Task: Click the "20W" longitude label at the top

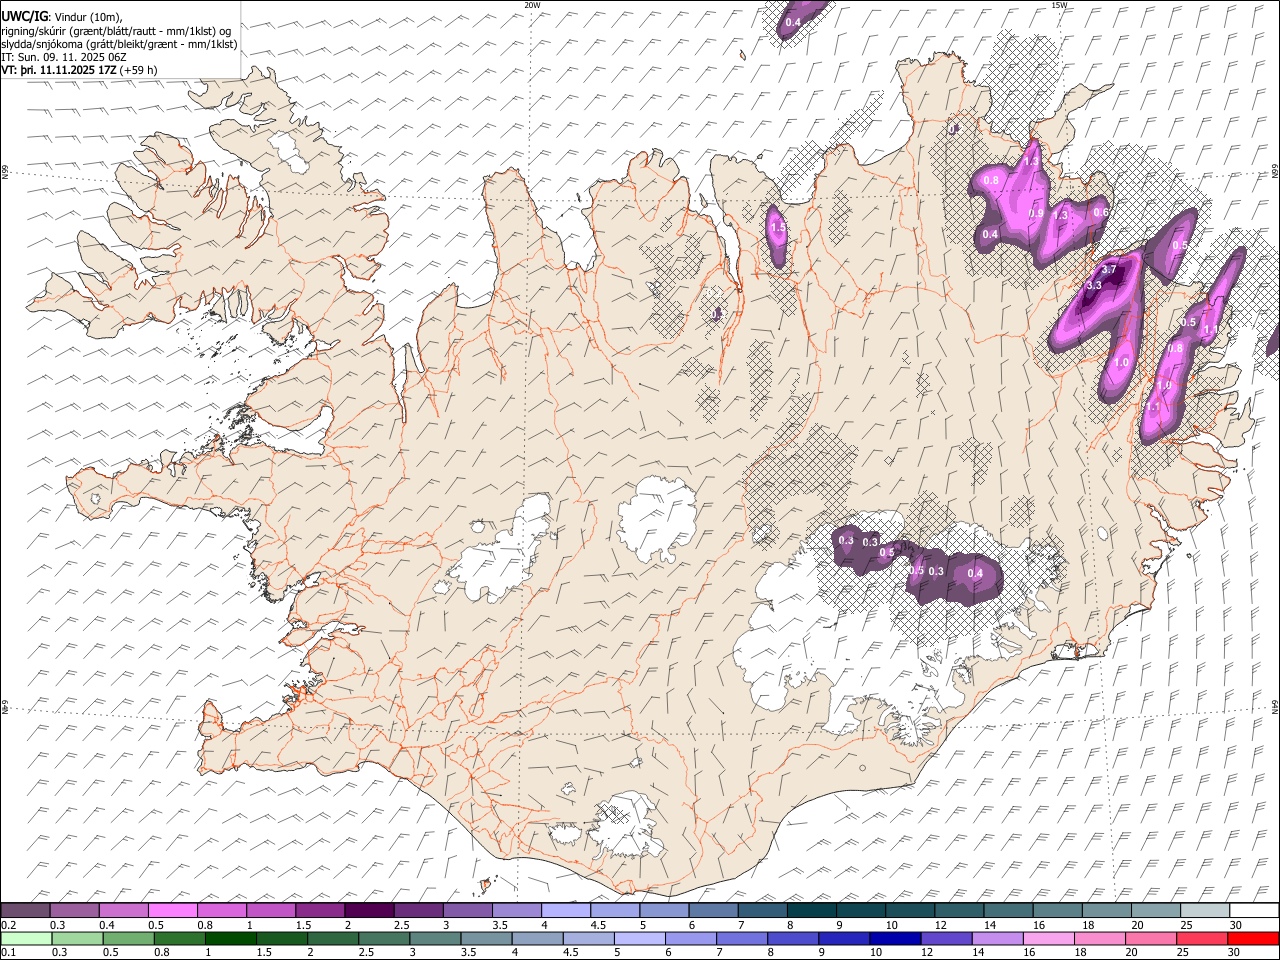Action: [x=532, y=5]
